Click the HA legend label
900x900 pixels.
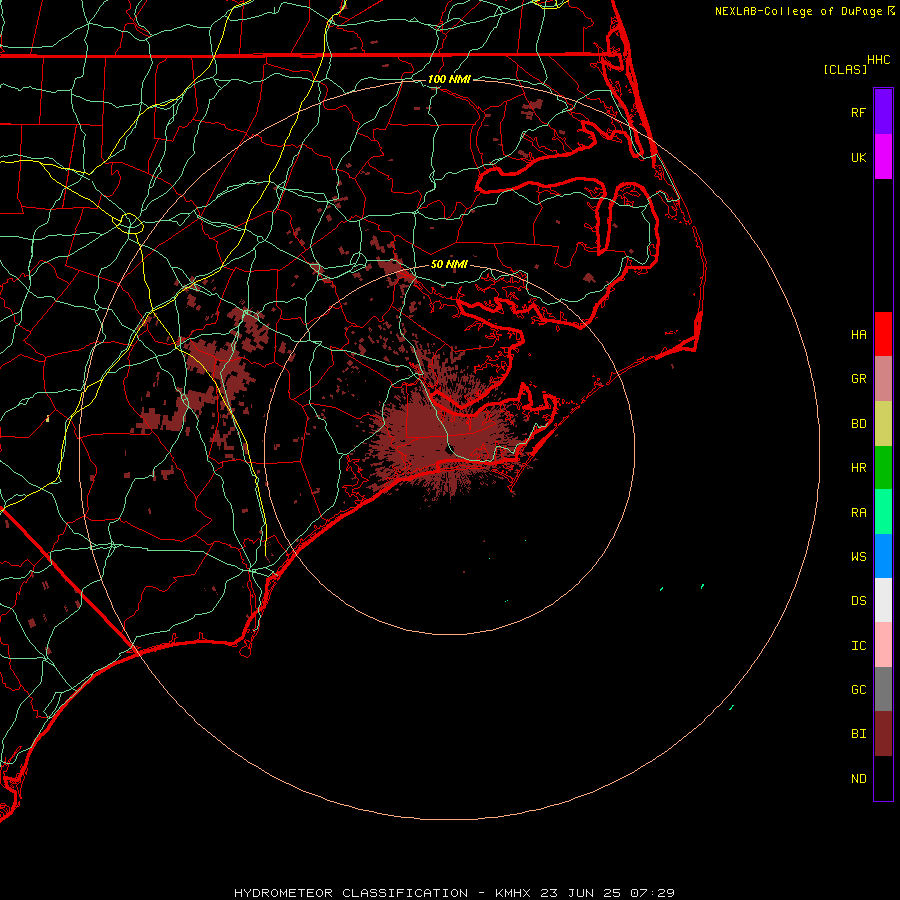(x=858, y=334)
